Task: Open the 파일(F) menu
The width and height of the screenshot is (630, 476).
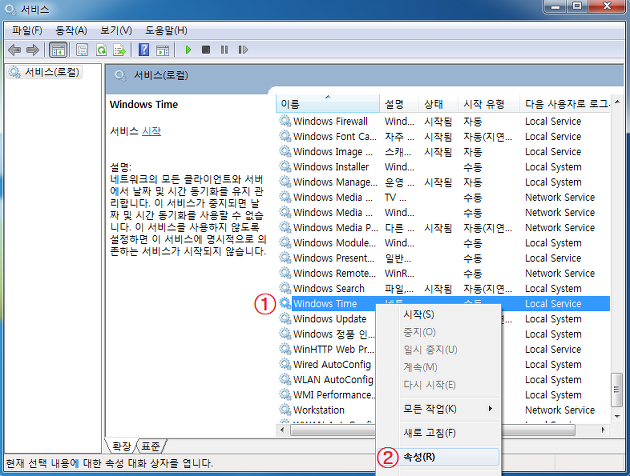Action: (27, 31)
